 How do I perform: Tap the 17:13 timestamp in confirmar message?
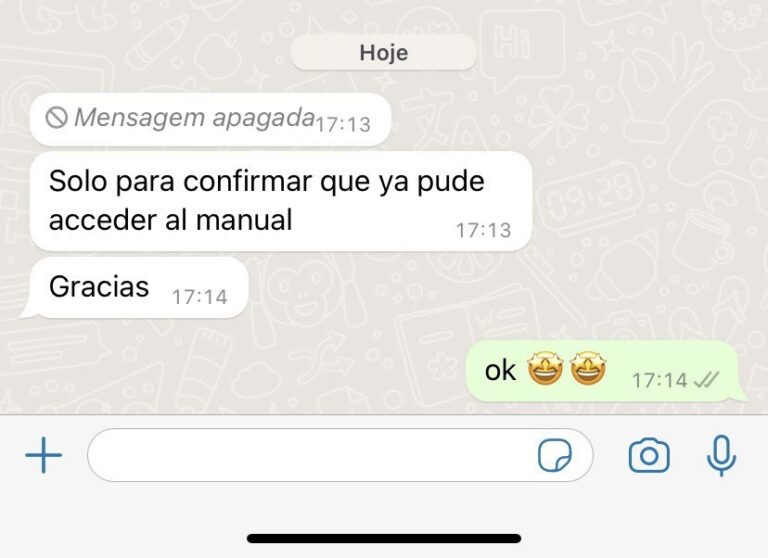tap(483, 230)
